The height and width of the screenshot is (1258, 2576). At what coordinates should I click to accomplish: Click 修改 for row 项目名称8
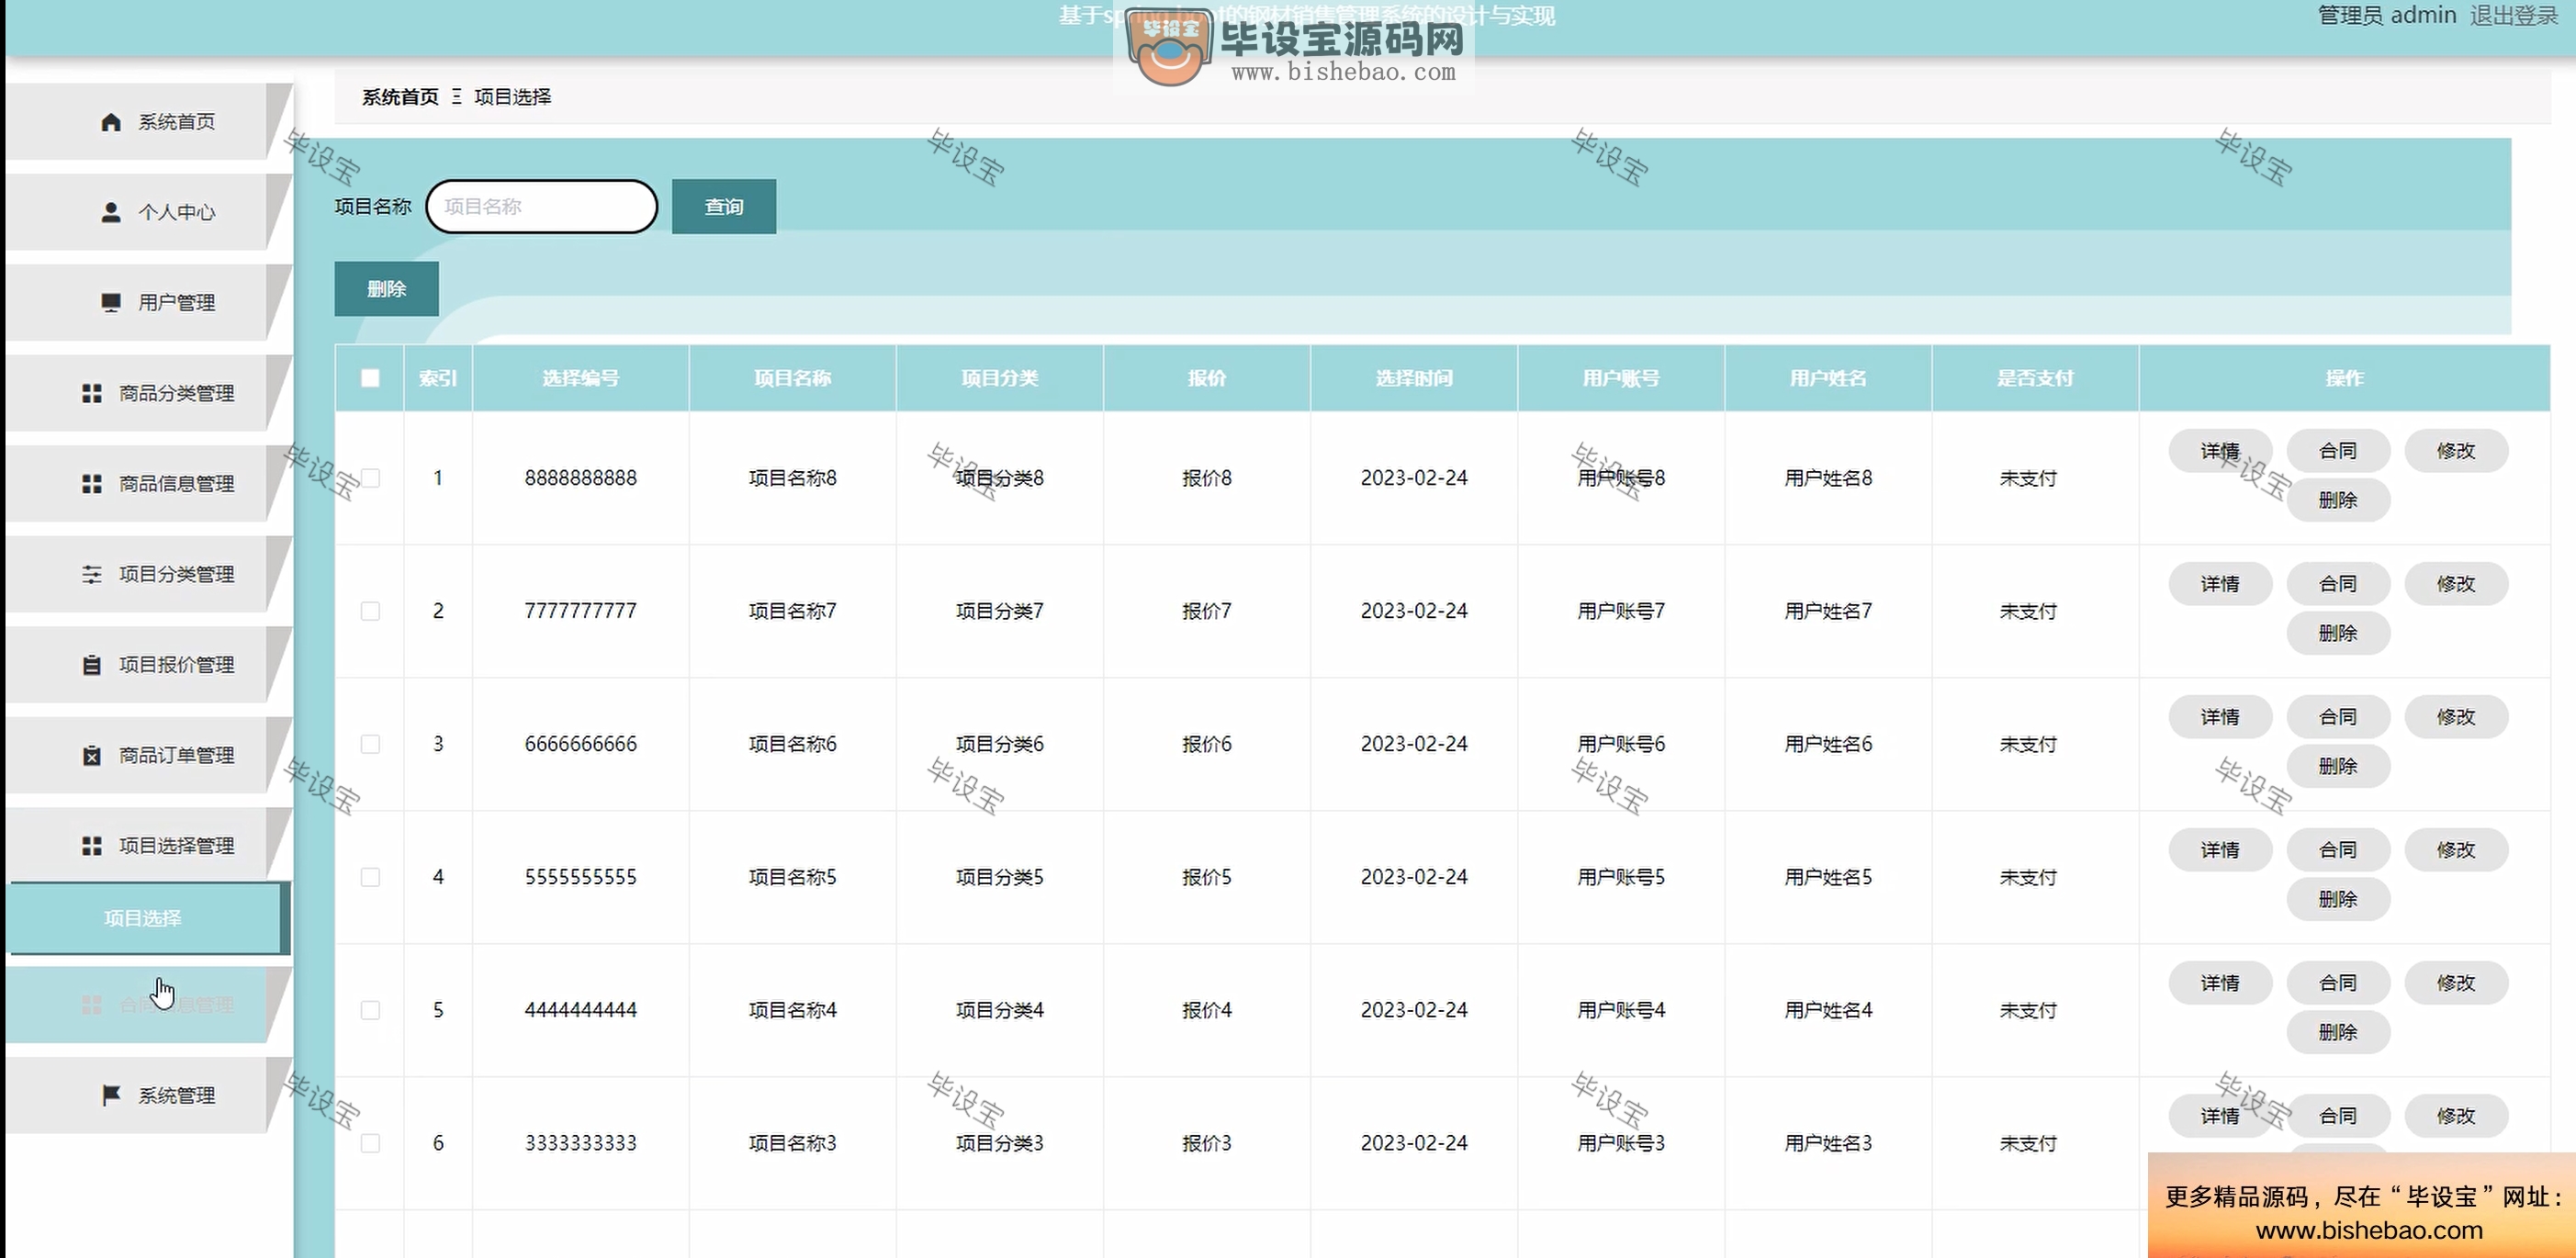coord(2456,451)
